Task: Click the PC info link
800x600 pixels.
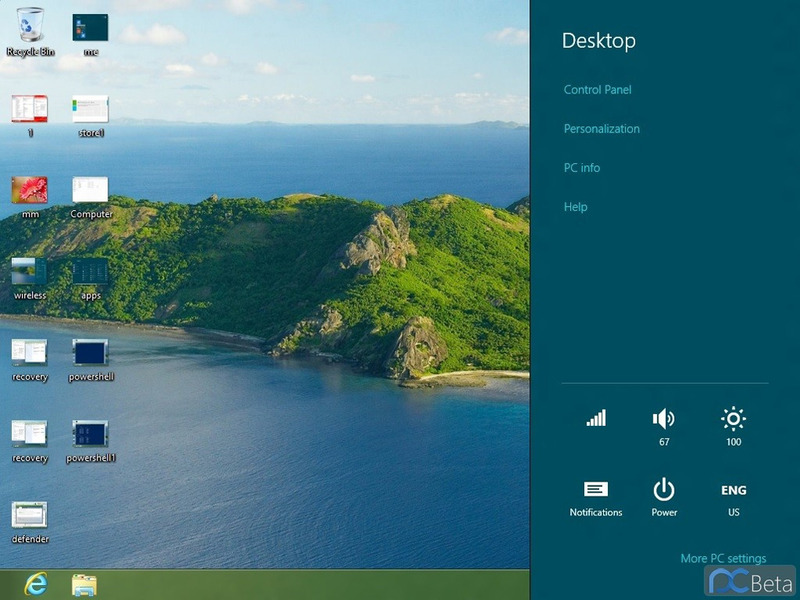Action: 581,168
